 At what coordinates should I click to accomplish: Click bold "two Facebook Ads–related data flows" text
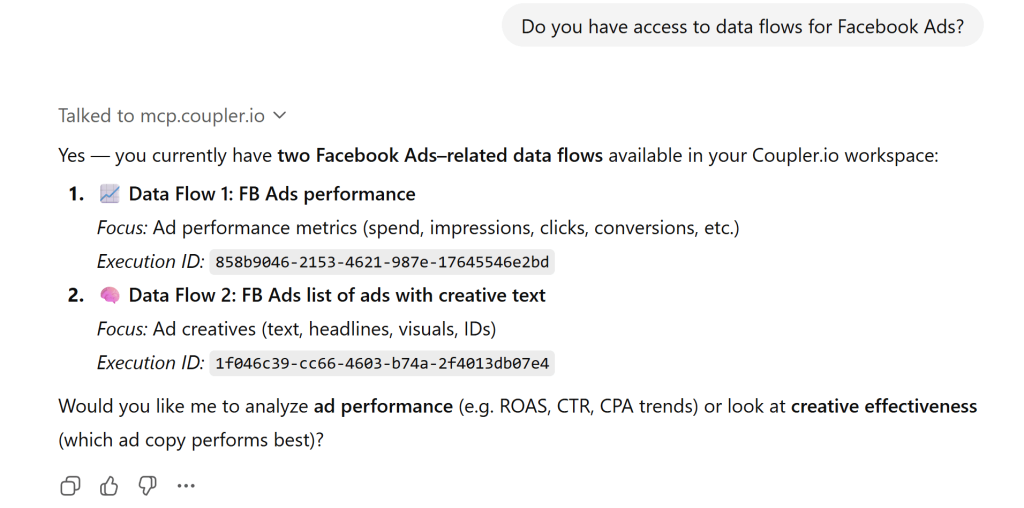(440, 155)
